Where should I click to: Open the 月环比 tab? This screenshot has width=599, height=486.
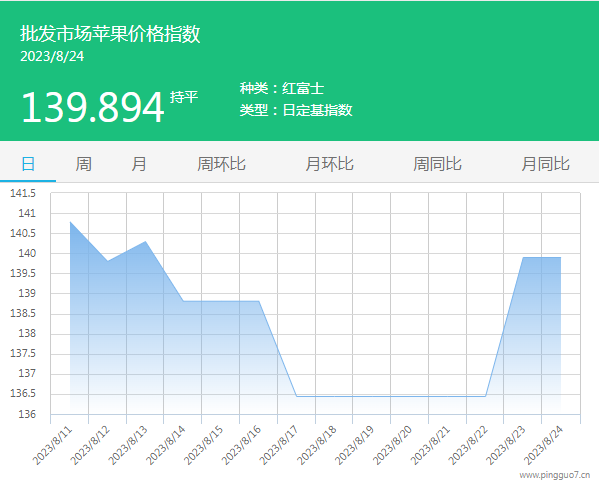click(330, 164)
